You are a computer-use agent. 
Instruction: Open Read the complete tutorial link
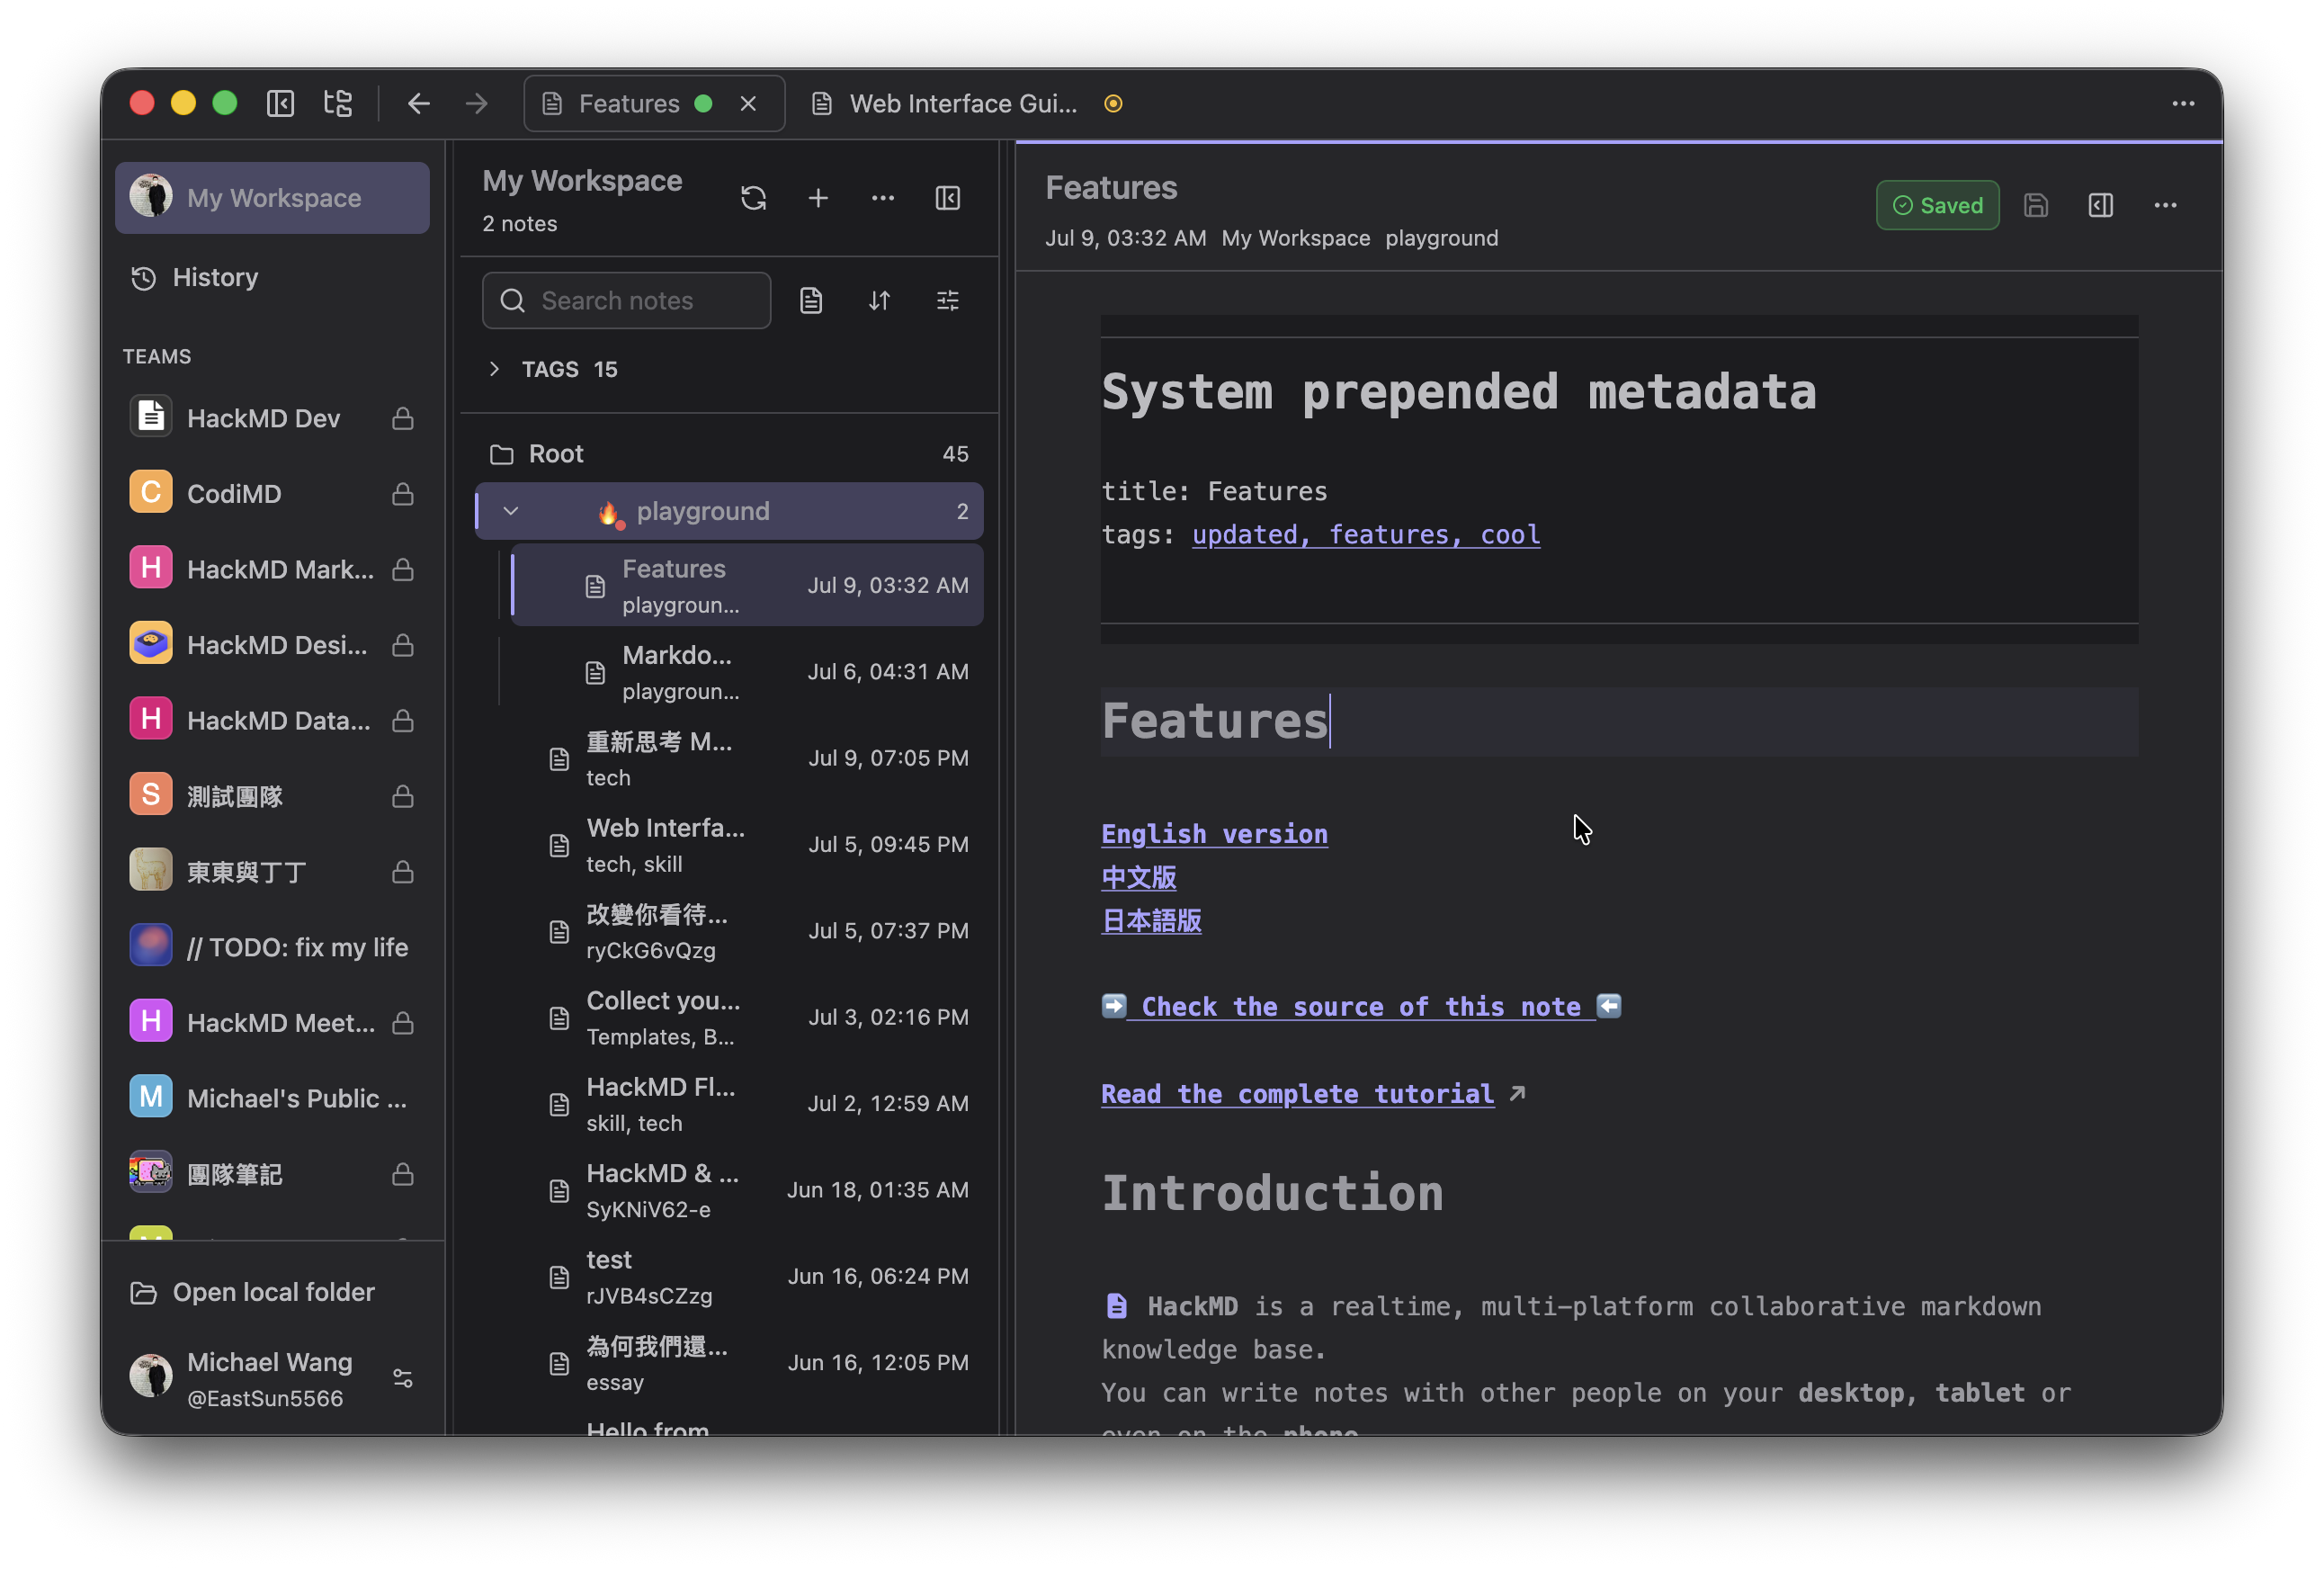coord(1298,1093)
